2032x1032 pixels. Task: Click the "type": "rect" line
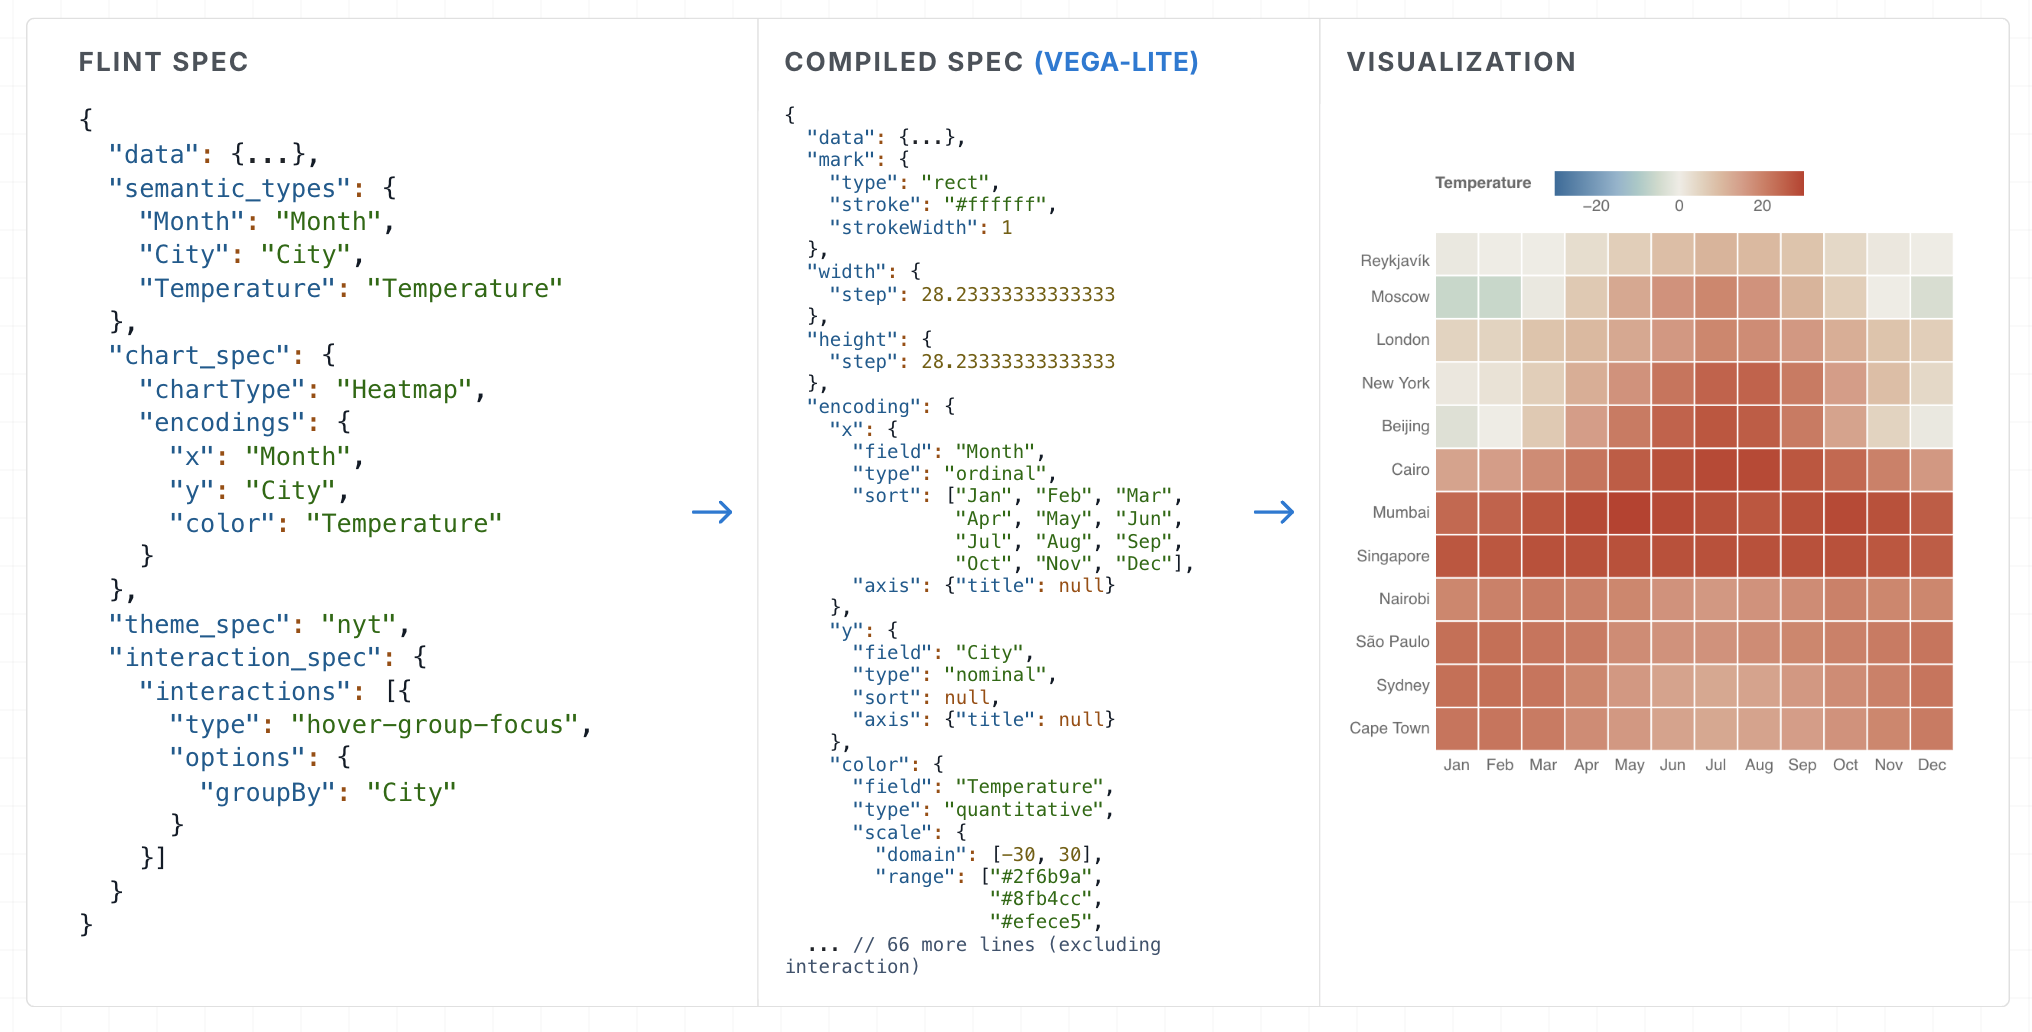(x=915, y=183)
